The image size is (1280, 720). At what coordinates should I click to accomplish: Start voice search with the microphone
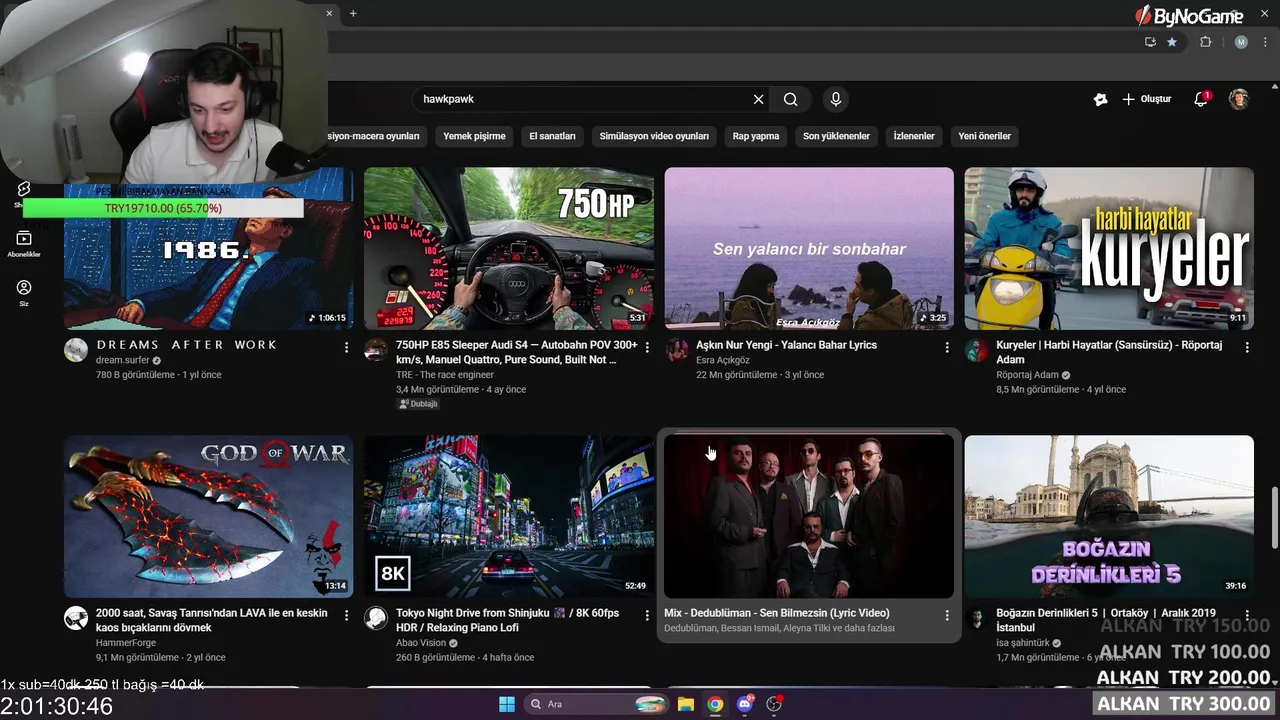pos(836,99)
